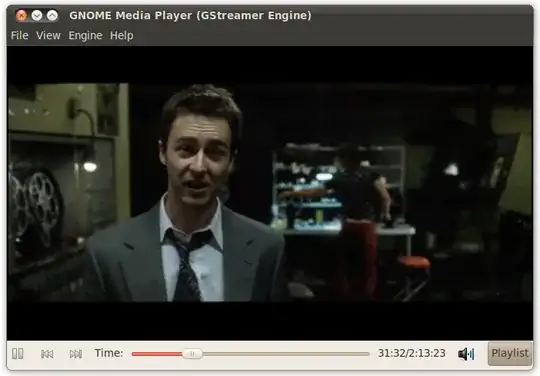This screenshot has height=376, width=540.
Task: Maximize the media player window
Action: tap(52, 15)
